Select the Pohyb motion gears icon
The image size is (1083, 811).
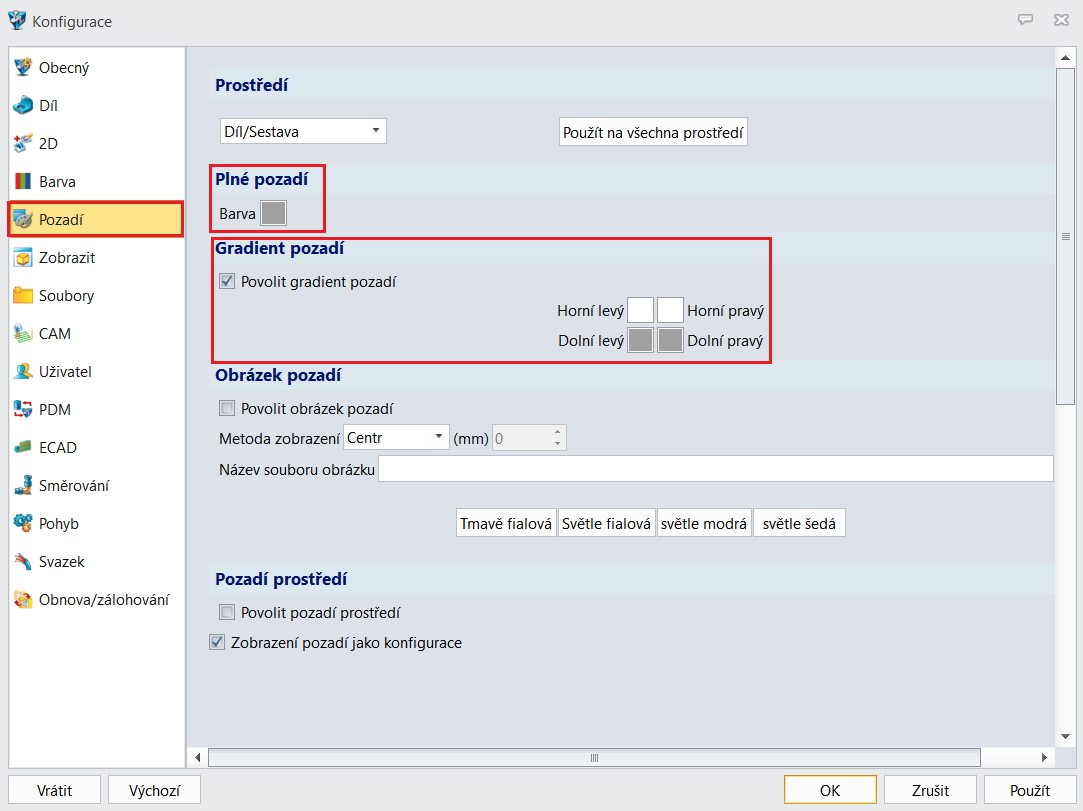tap(23, 523)
